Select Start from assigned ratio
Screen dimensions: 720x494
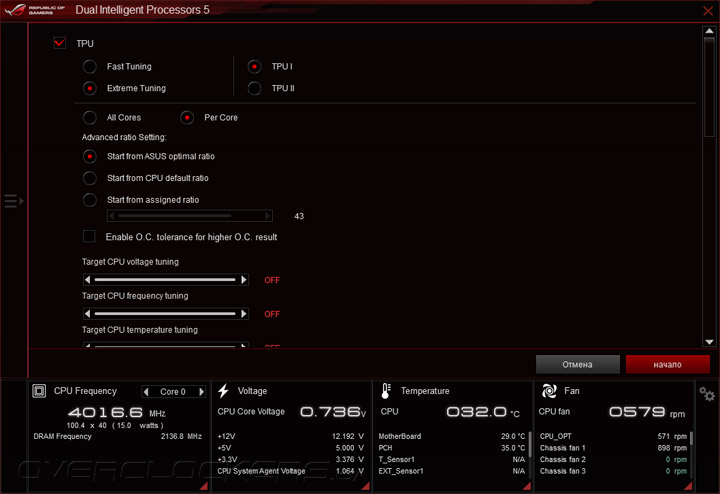(x=90, y=200)
